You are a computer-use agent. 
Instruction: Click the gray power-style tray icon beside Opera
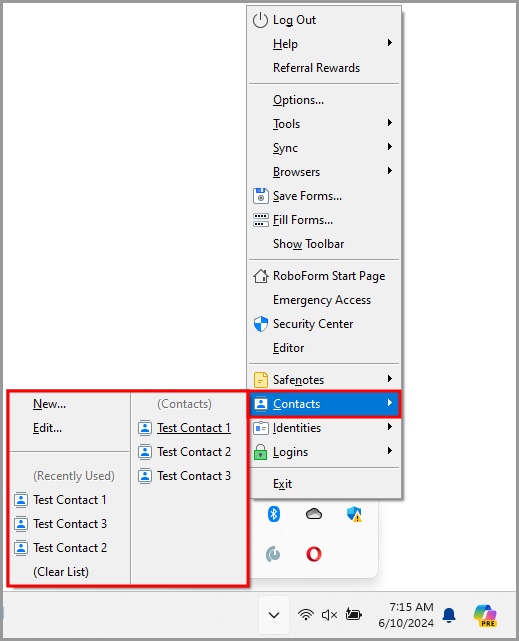point(273,554)
